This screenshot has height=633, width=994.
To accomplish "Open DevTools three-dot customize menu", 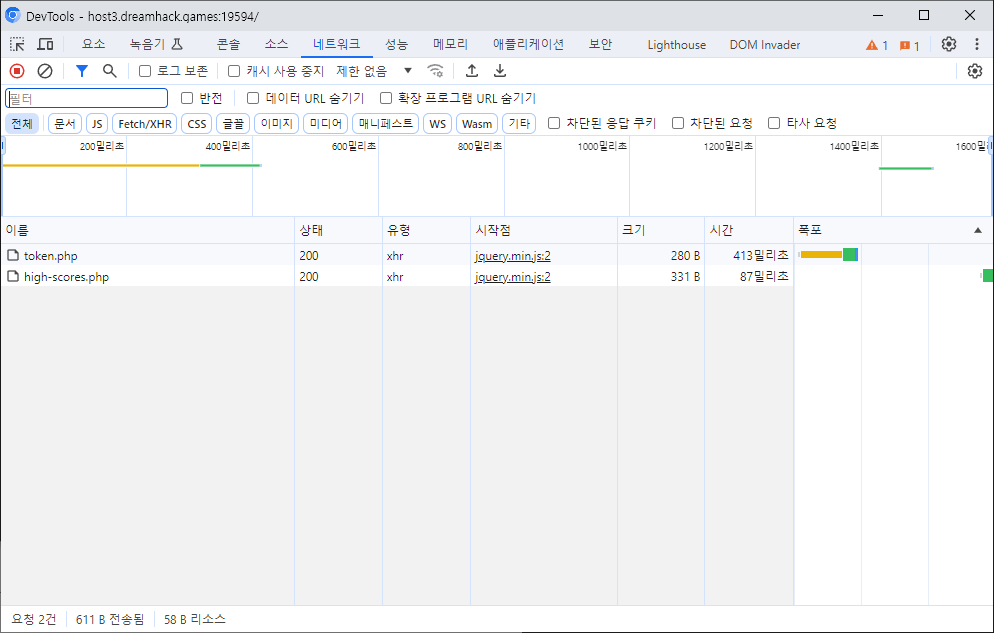I will [x=977, y=45].
